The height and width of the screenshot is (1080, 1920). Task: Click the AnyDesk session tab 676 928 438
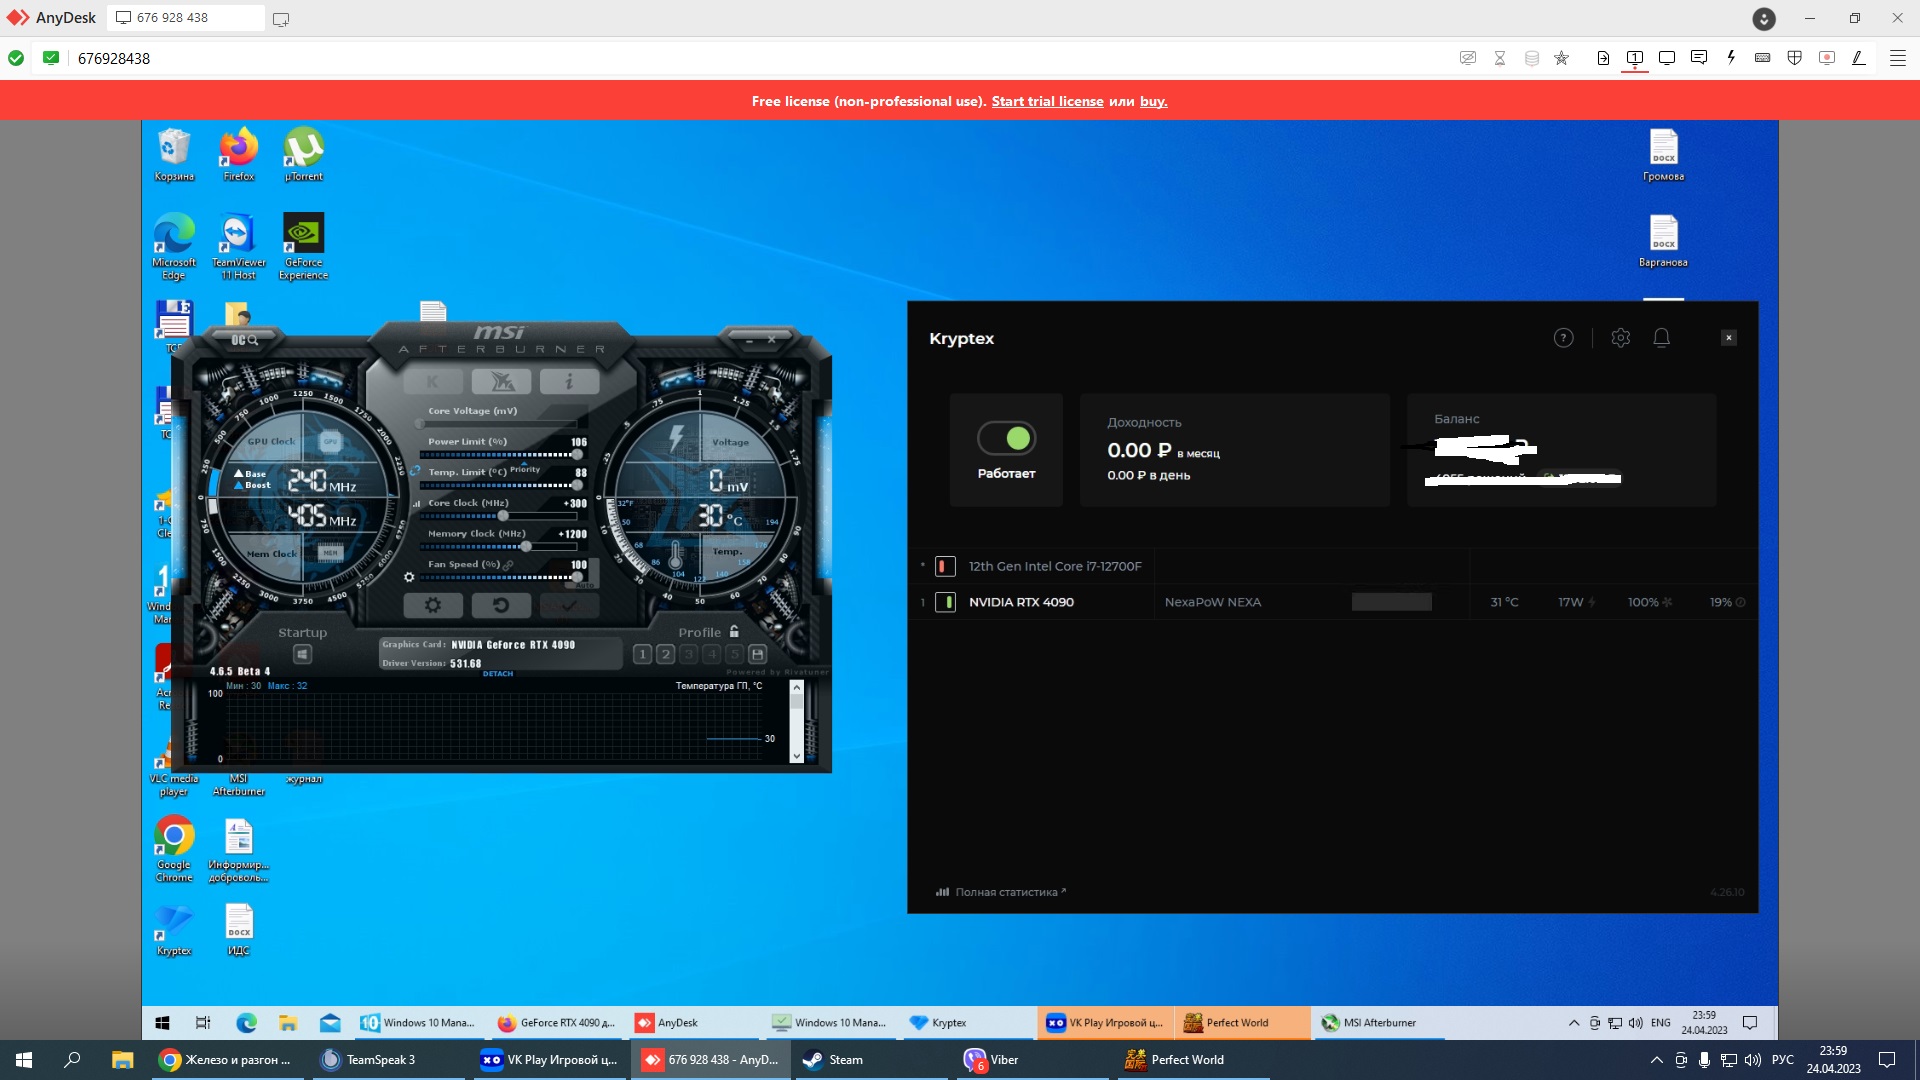pyautogui.click(x=186, y=18)
